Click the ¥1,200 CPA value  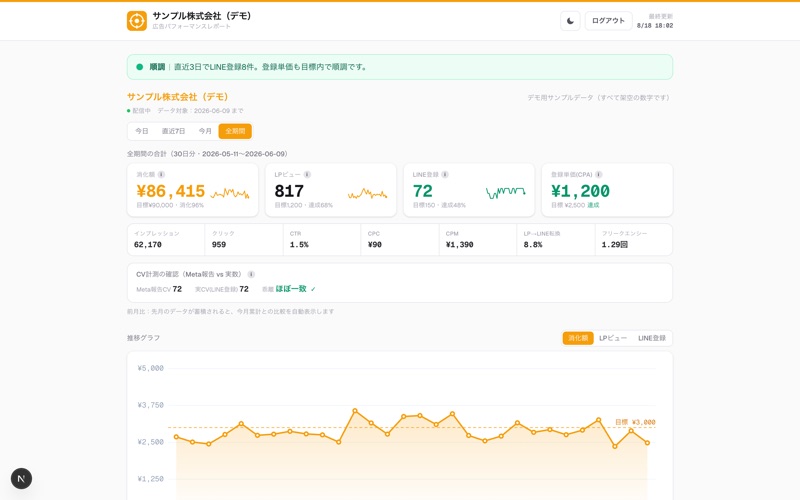click(x=580, y=191)
